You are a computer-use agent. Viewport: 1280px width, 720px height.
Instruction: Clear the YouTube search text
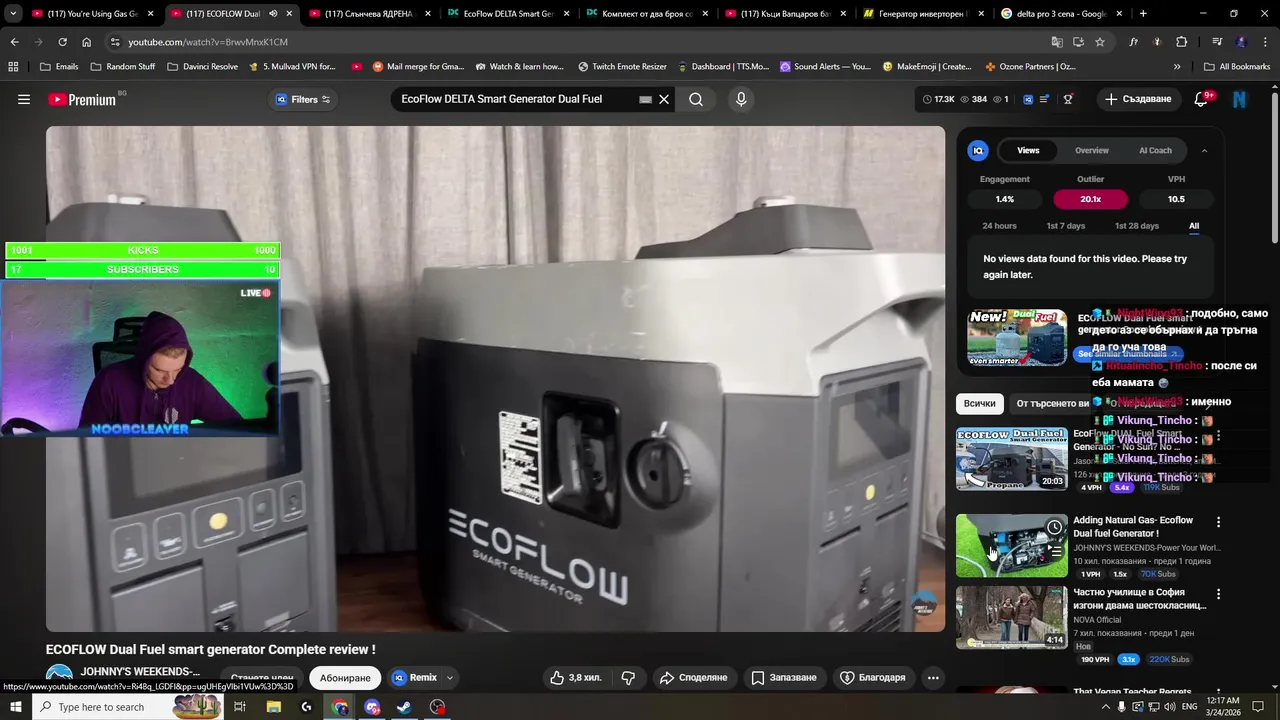[664, 99]
